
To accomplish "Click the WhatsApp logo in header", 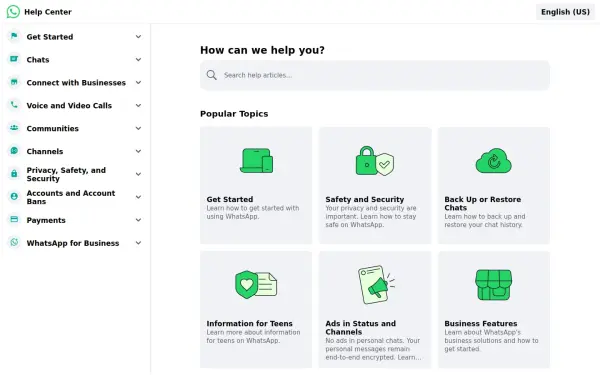I will pos(13,12).
